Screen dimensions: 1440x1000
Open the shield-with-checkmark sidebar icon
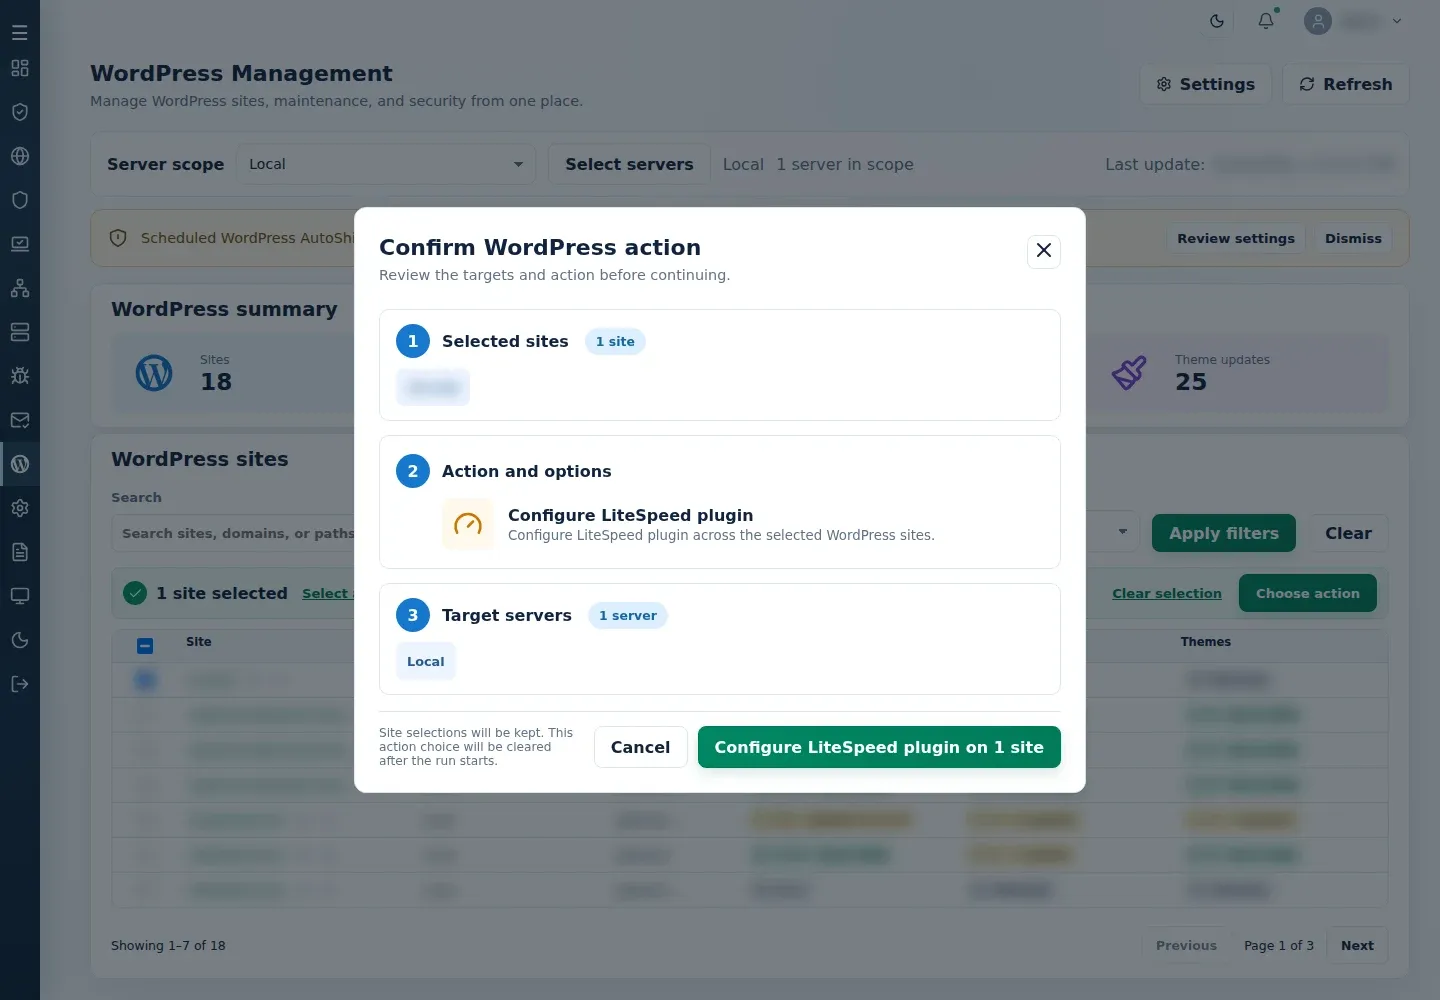tap(20, 112)
